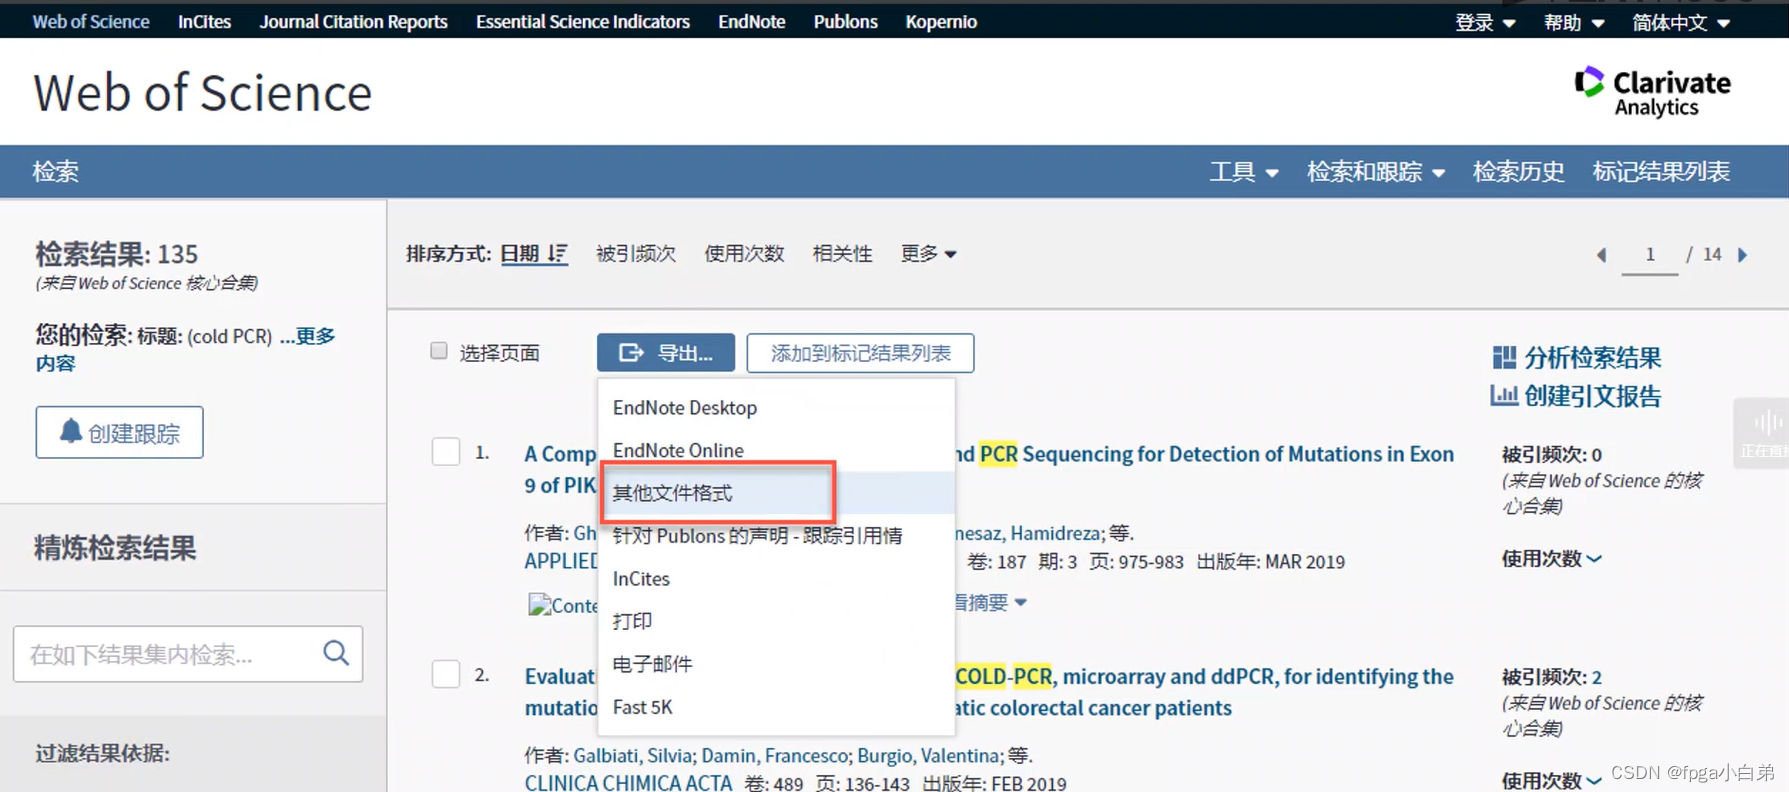Click the 导出 export button
Image resolution: width=1789 pixels, height=792 pixels.
click(666, 353)
